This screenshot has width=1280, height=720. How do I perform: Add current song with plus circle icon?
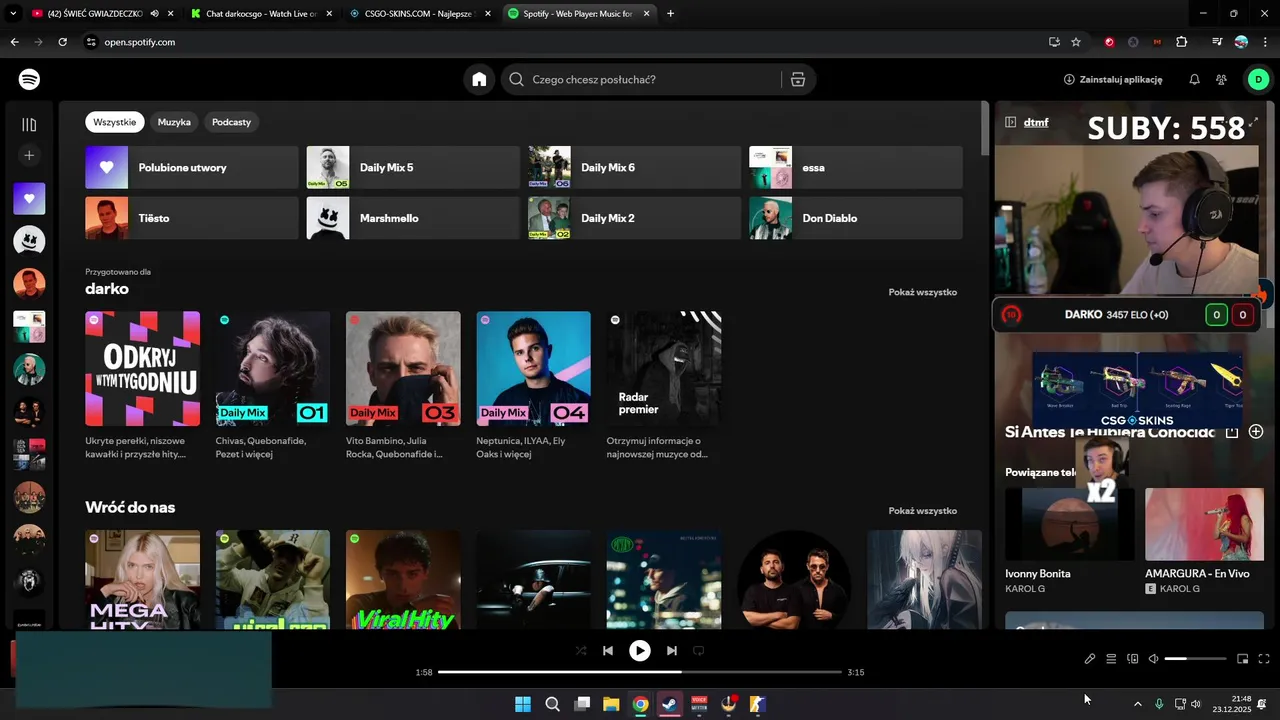point(1256,432)
